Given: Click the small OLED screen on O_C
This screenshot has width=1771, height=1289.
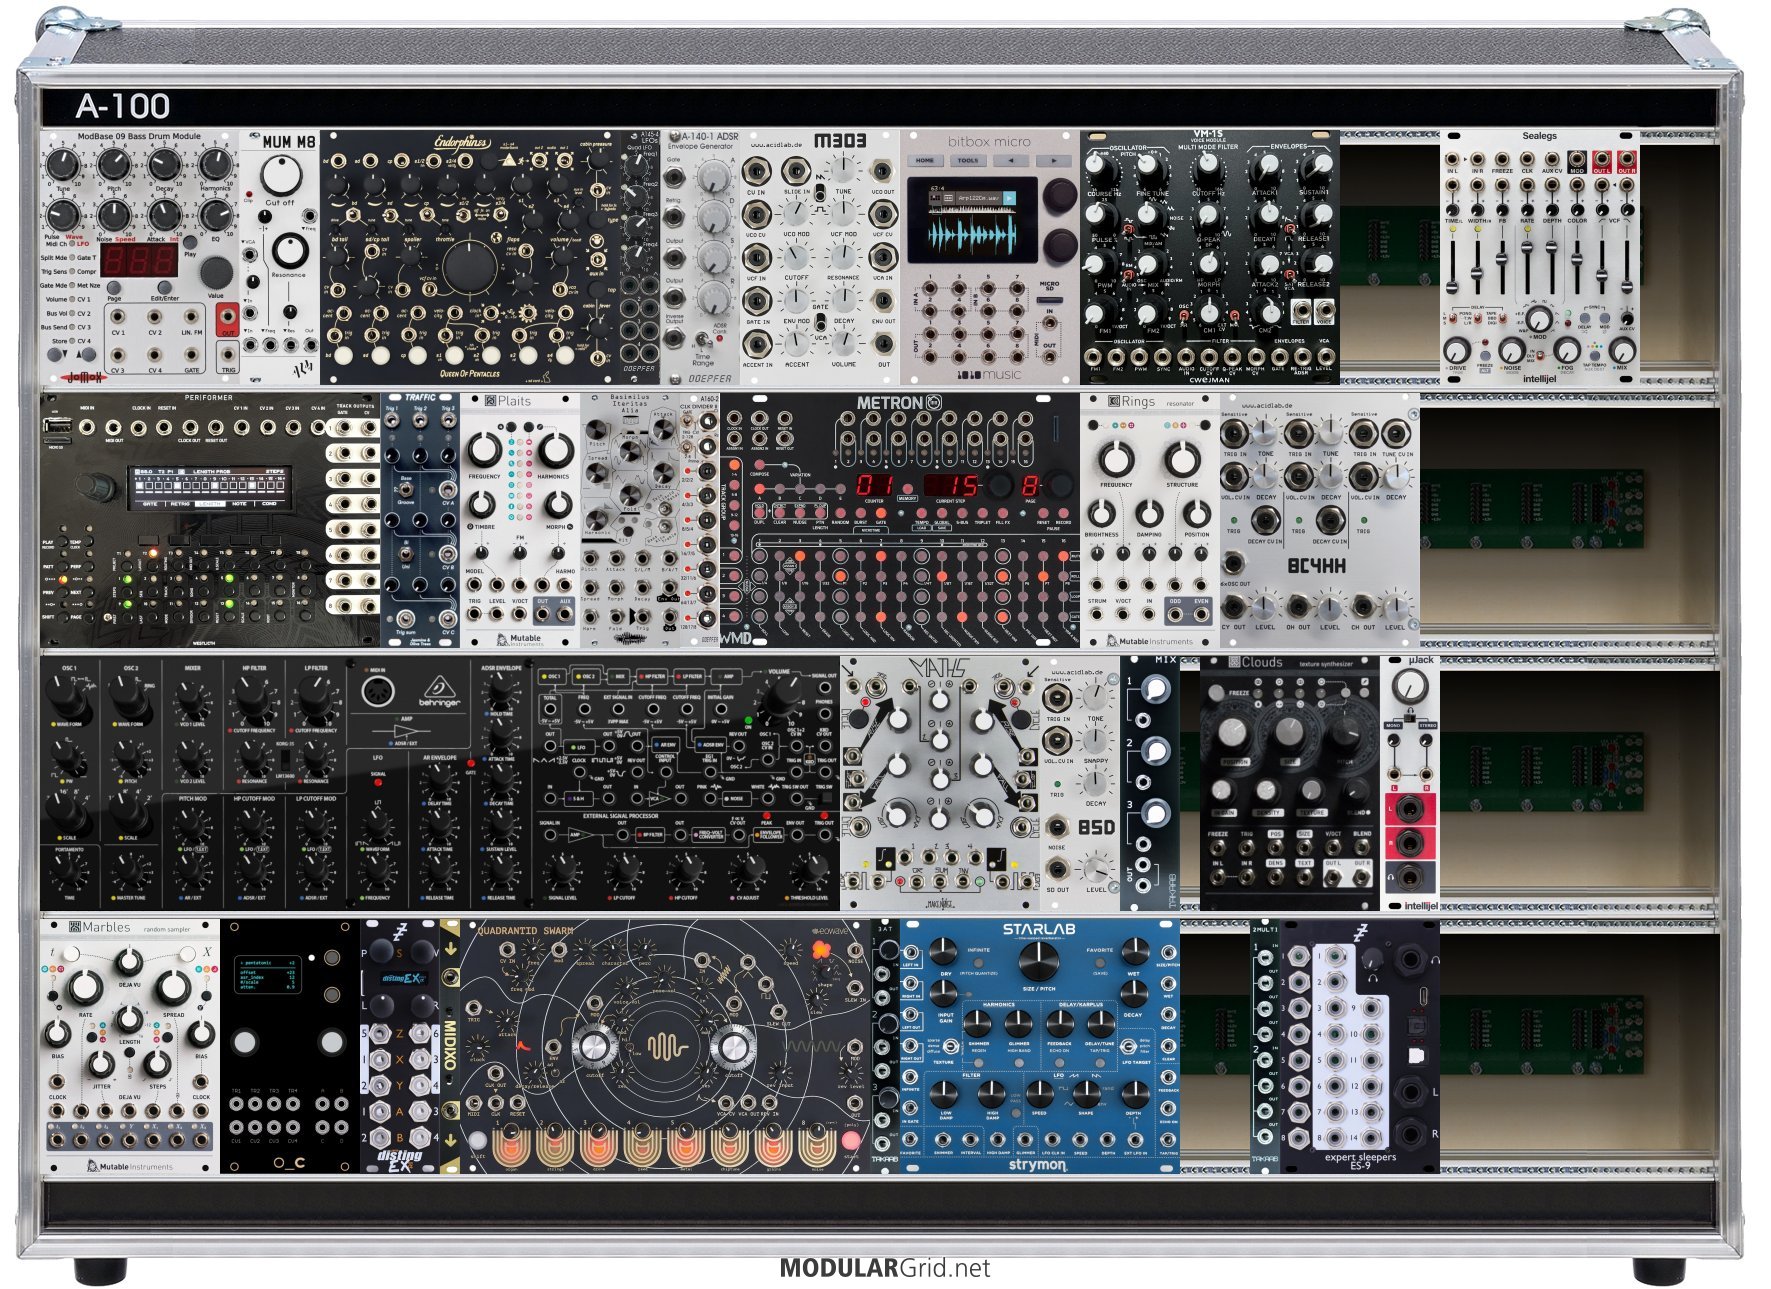Looking at the screenshot, I should [269, 973].
